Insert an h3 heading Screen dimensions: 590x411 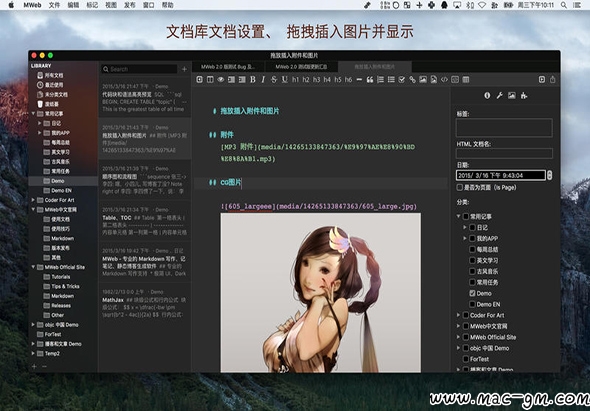point(316,79)
